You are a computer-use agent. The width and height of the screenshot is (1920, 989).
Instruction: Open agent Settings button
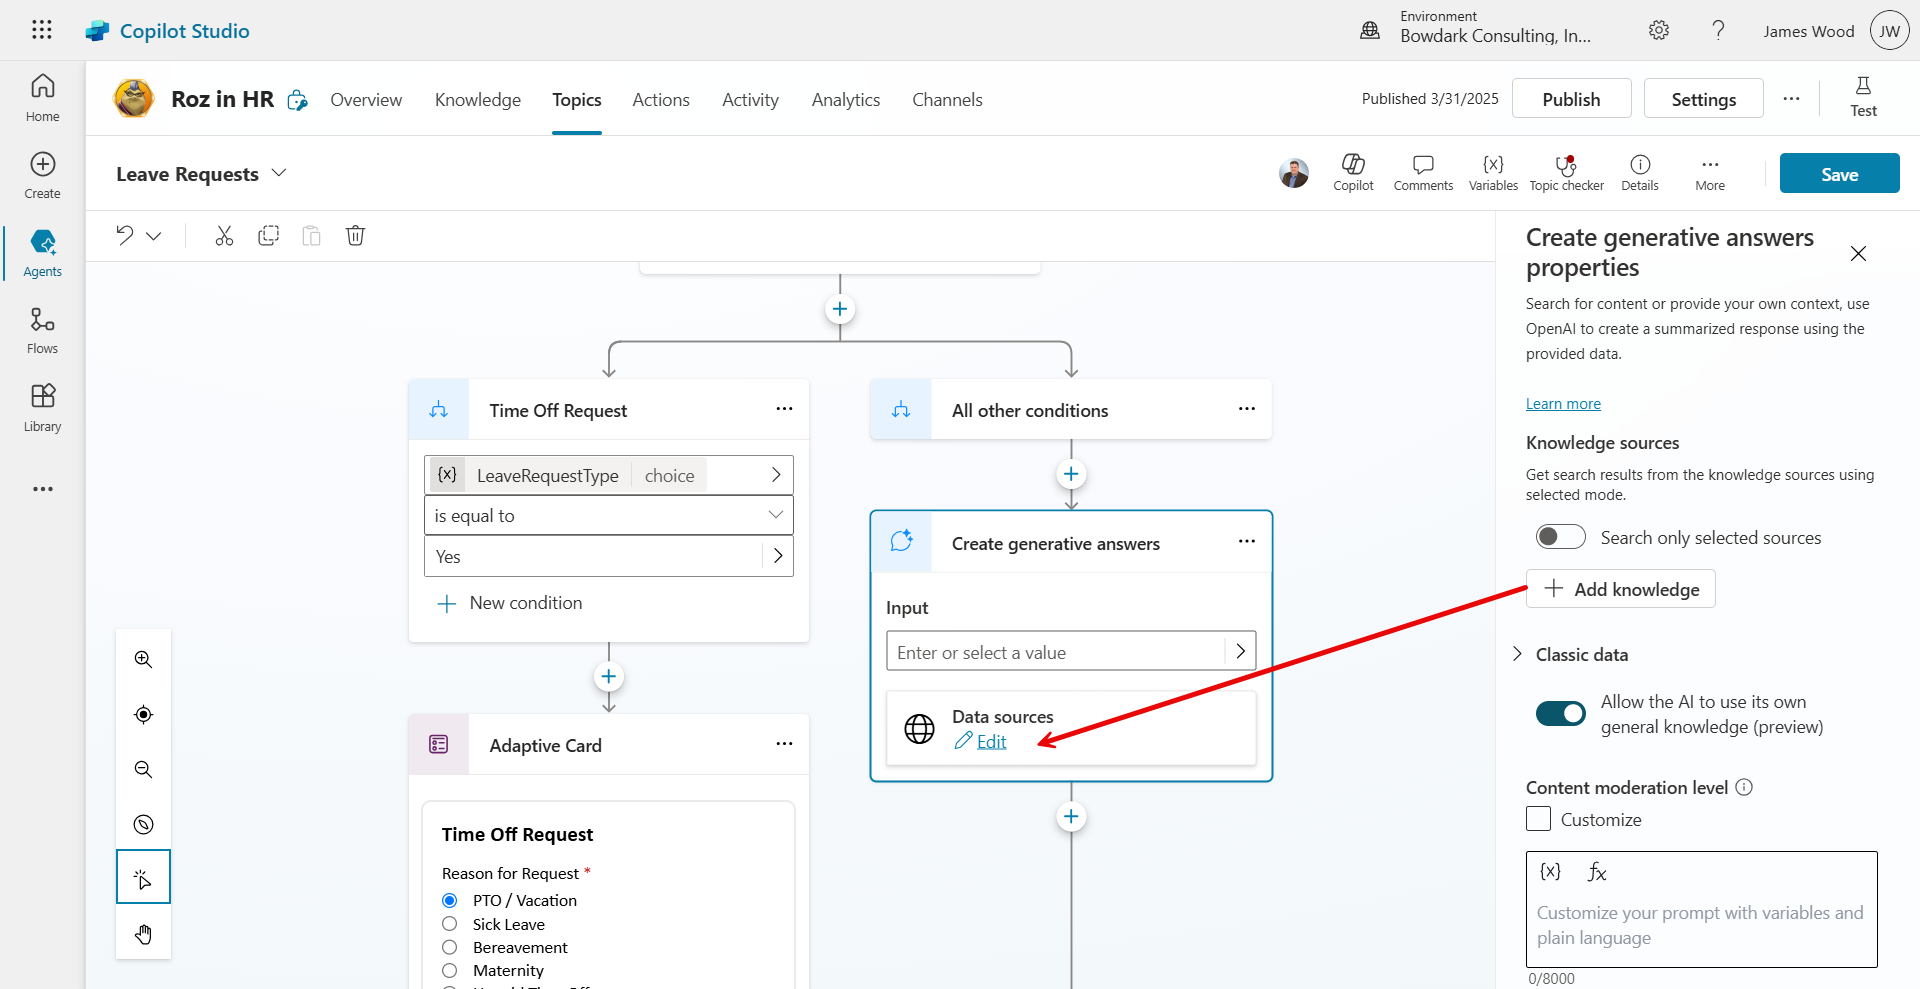(1703, 98)
